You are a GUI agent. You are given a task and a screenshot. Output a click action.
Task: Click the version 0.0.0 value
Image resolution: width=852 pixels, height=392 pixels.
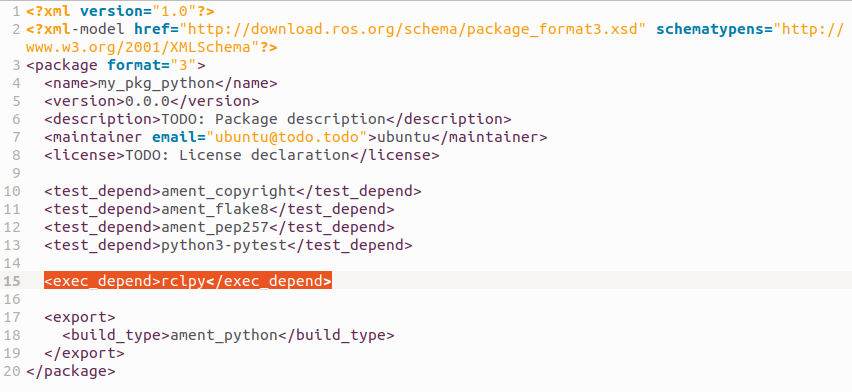pyautogui.click(x=147, y=101)
